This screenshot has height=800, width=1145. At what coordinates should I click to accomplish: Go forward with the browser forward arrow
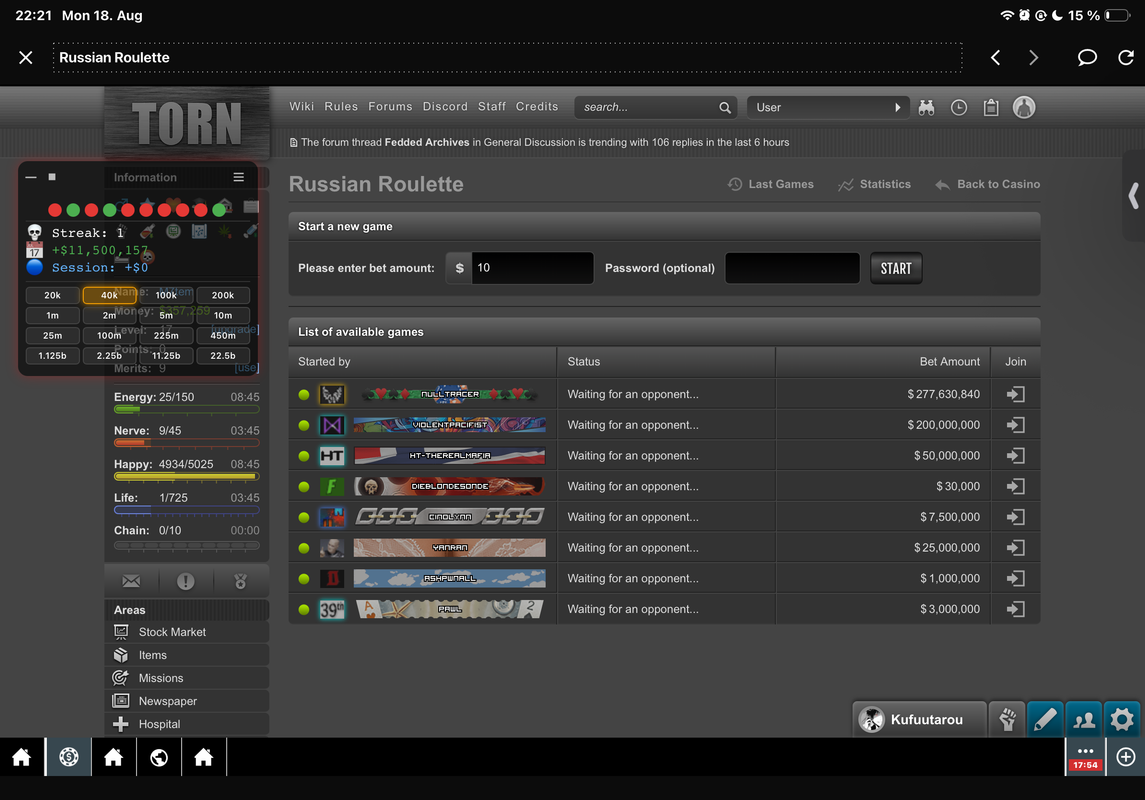pos(1033,58)
